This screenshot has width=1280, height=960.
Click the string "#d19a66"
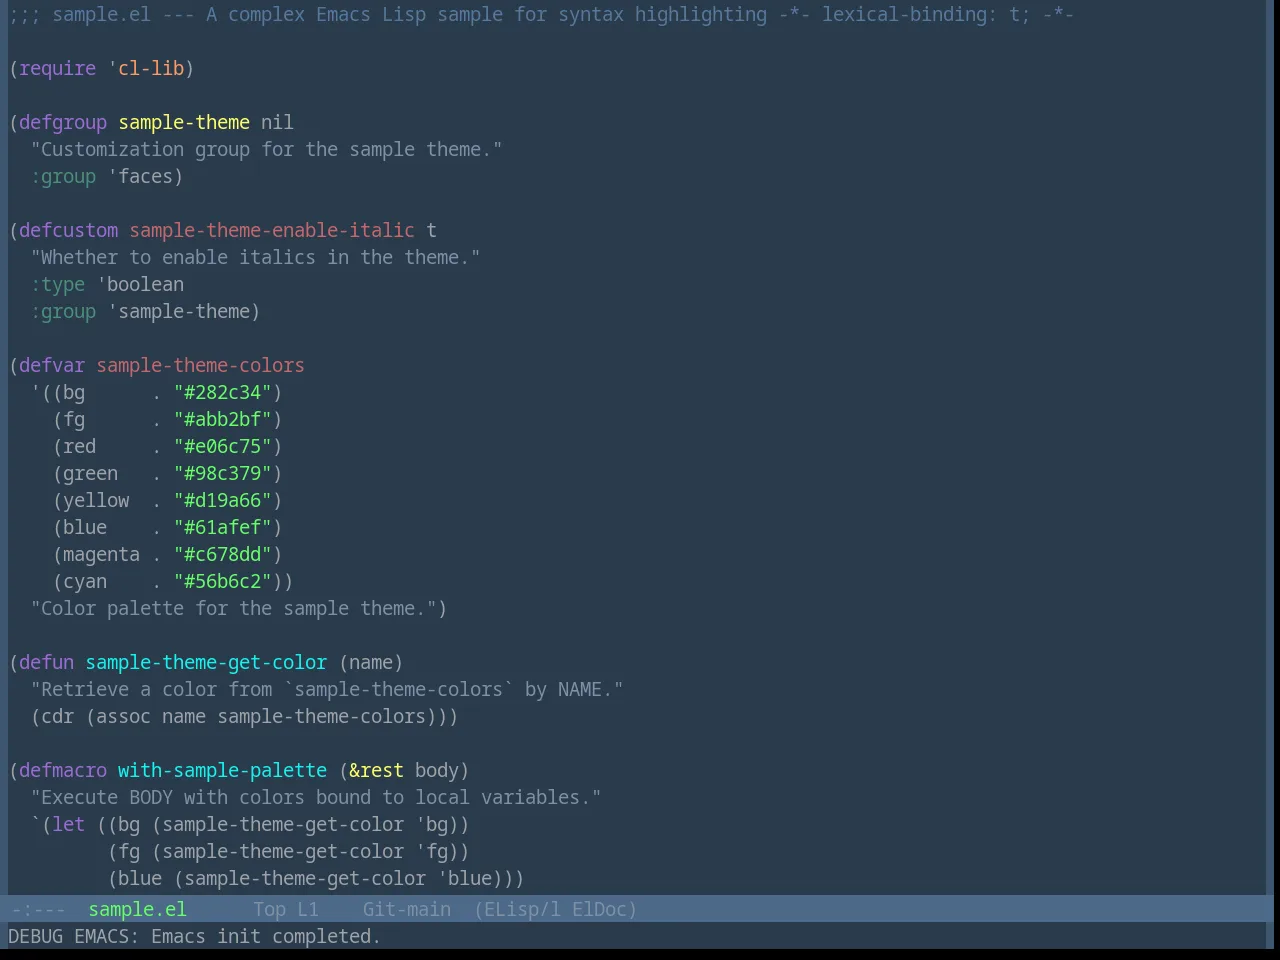click(x=222, y=500)
